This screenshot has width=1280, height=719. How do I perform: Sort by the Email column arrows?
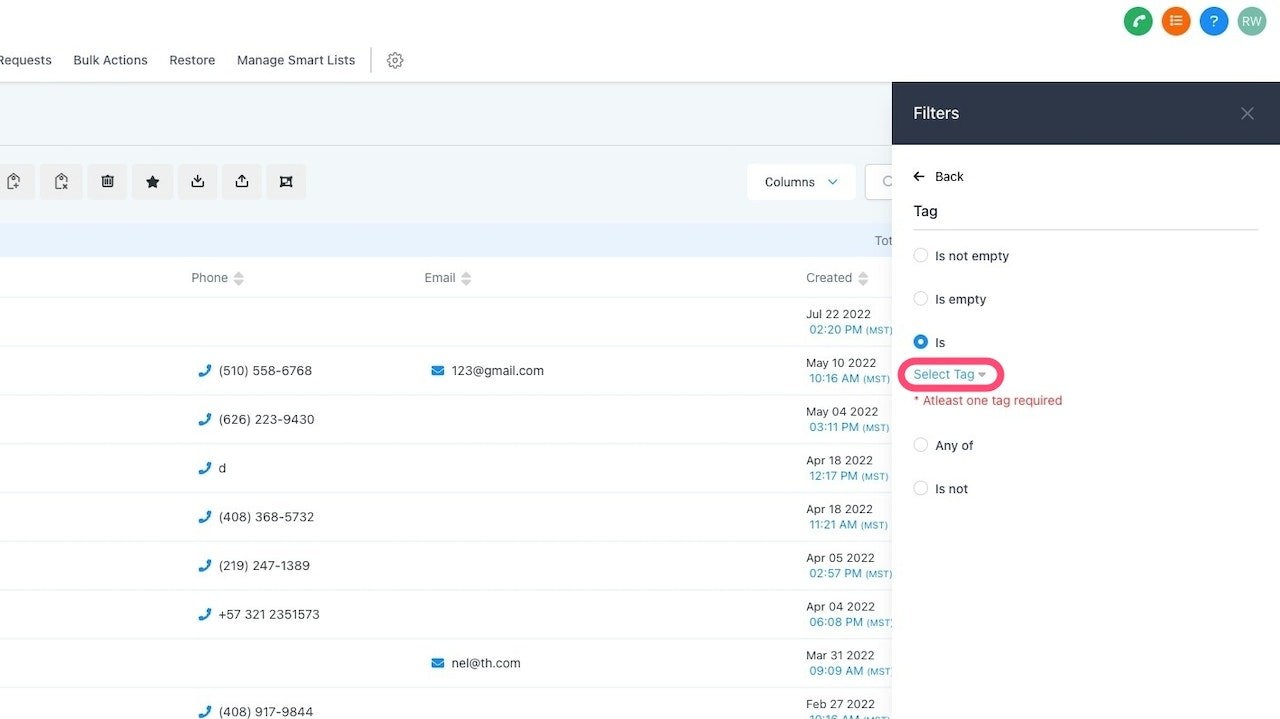point(466,279)
